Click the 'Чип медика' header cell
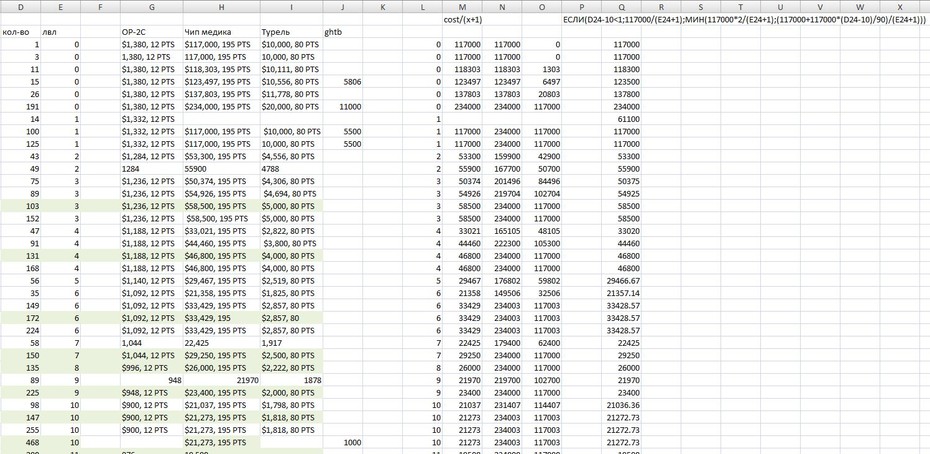Viewport: 930px width, 454px height. [x=221, y=32]
